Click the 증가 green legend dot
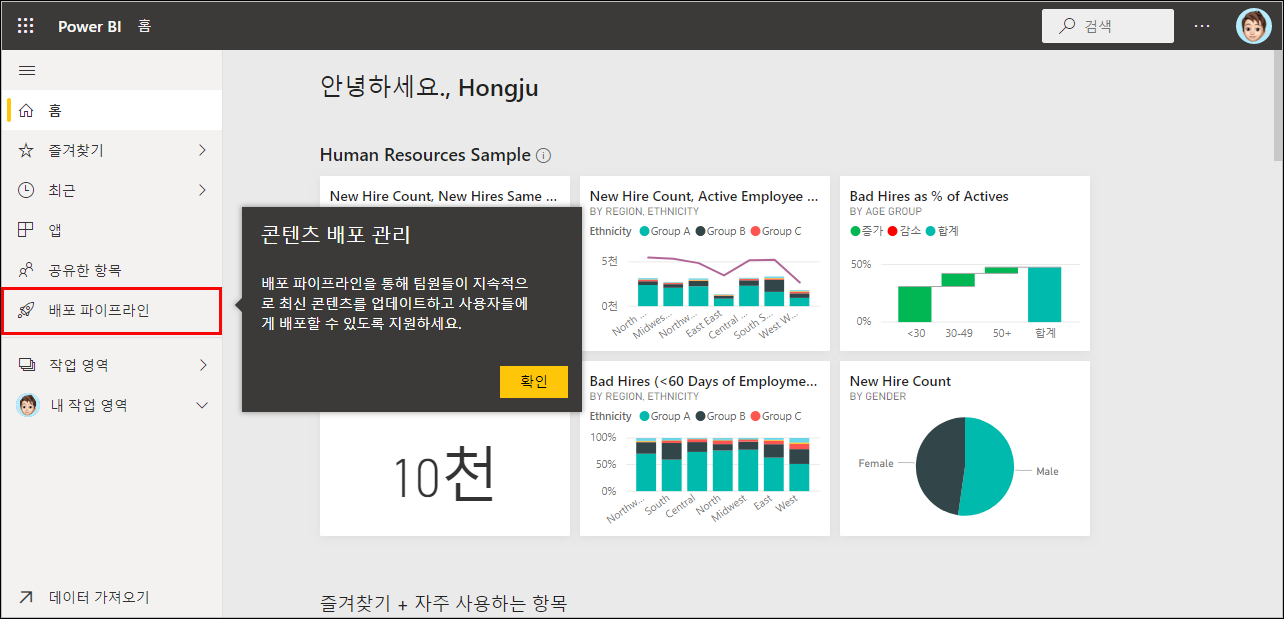Image resolution: width=1284 pixels, height=619 pixels. 855,231
